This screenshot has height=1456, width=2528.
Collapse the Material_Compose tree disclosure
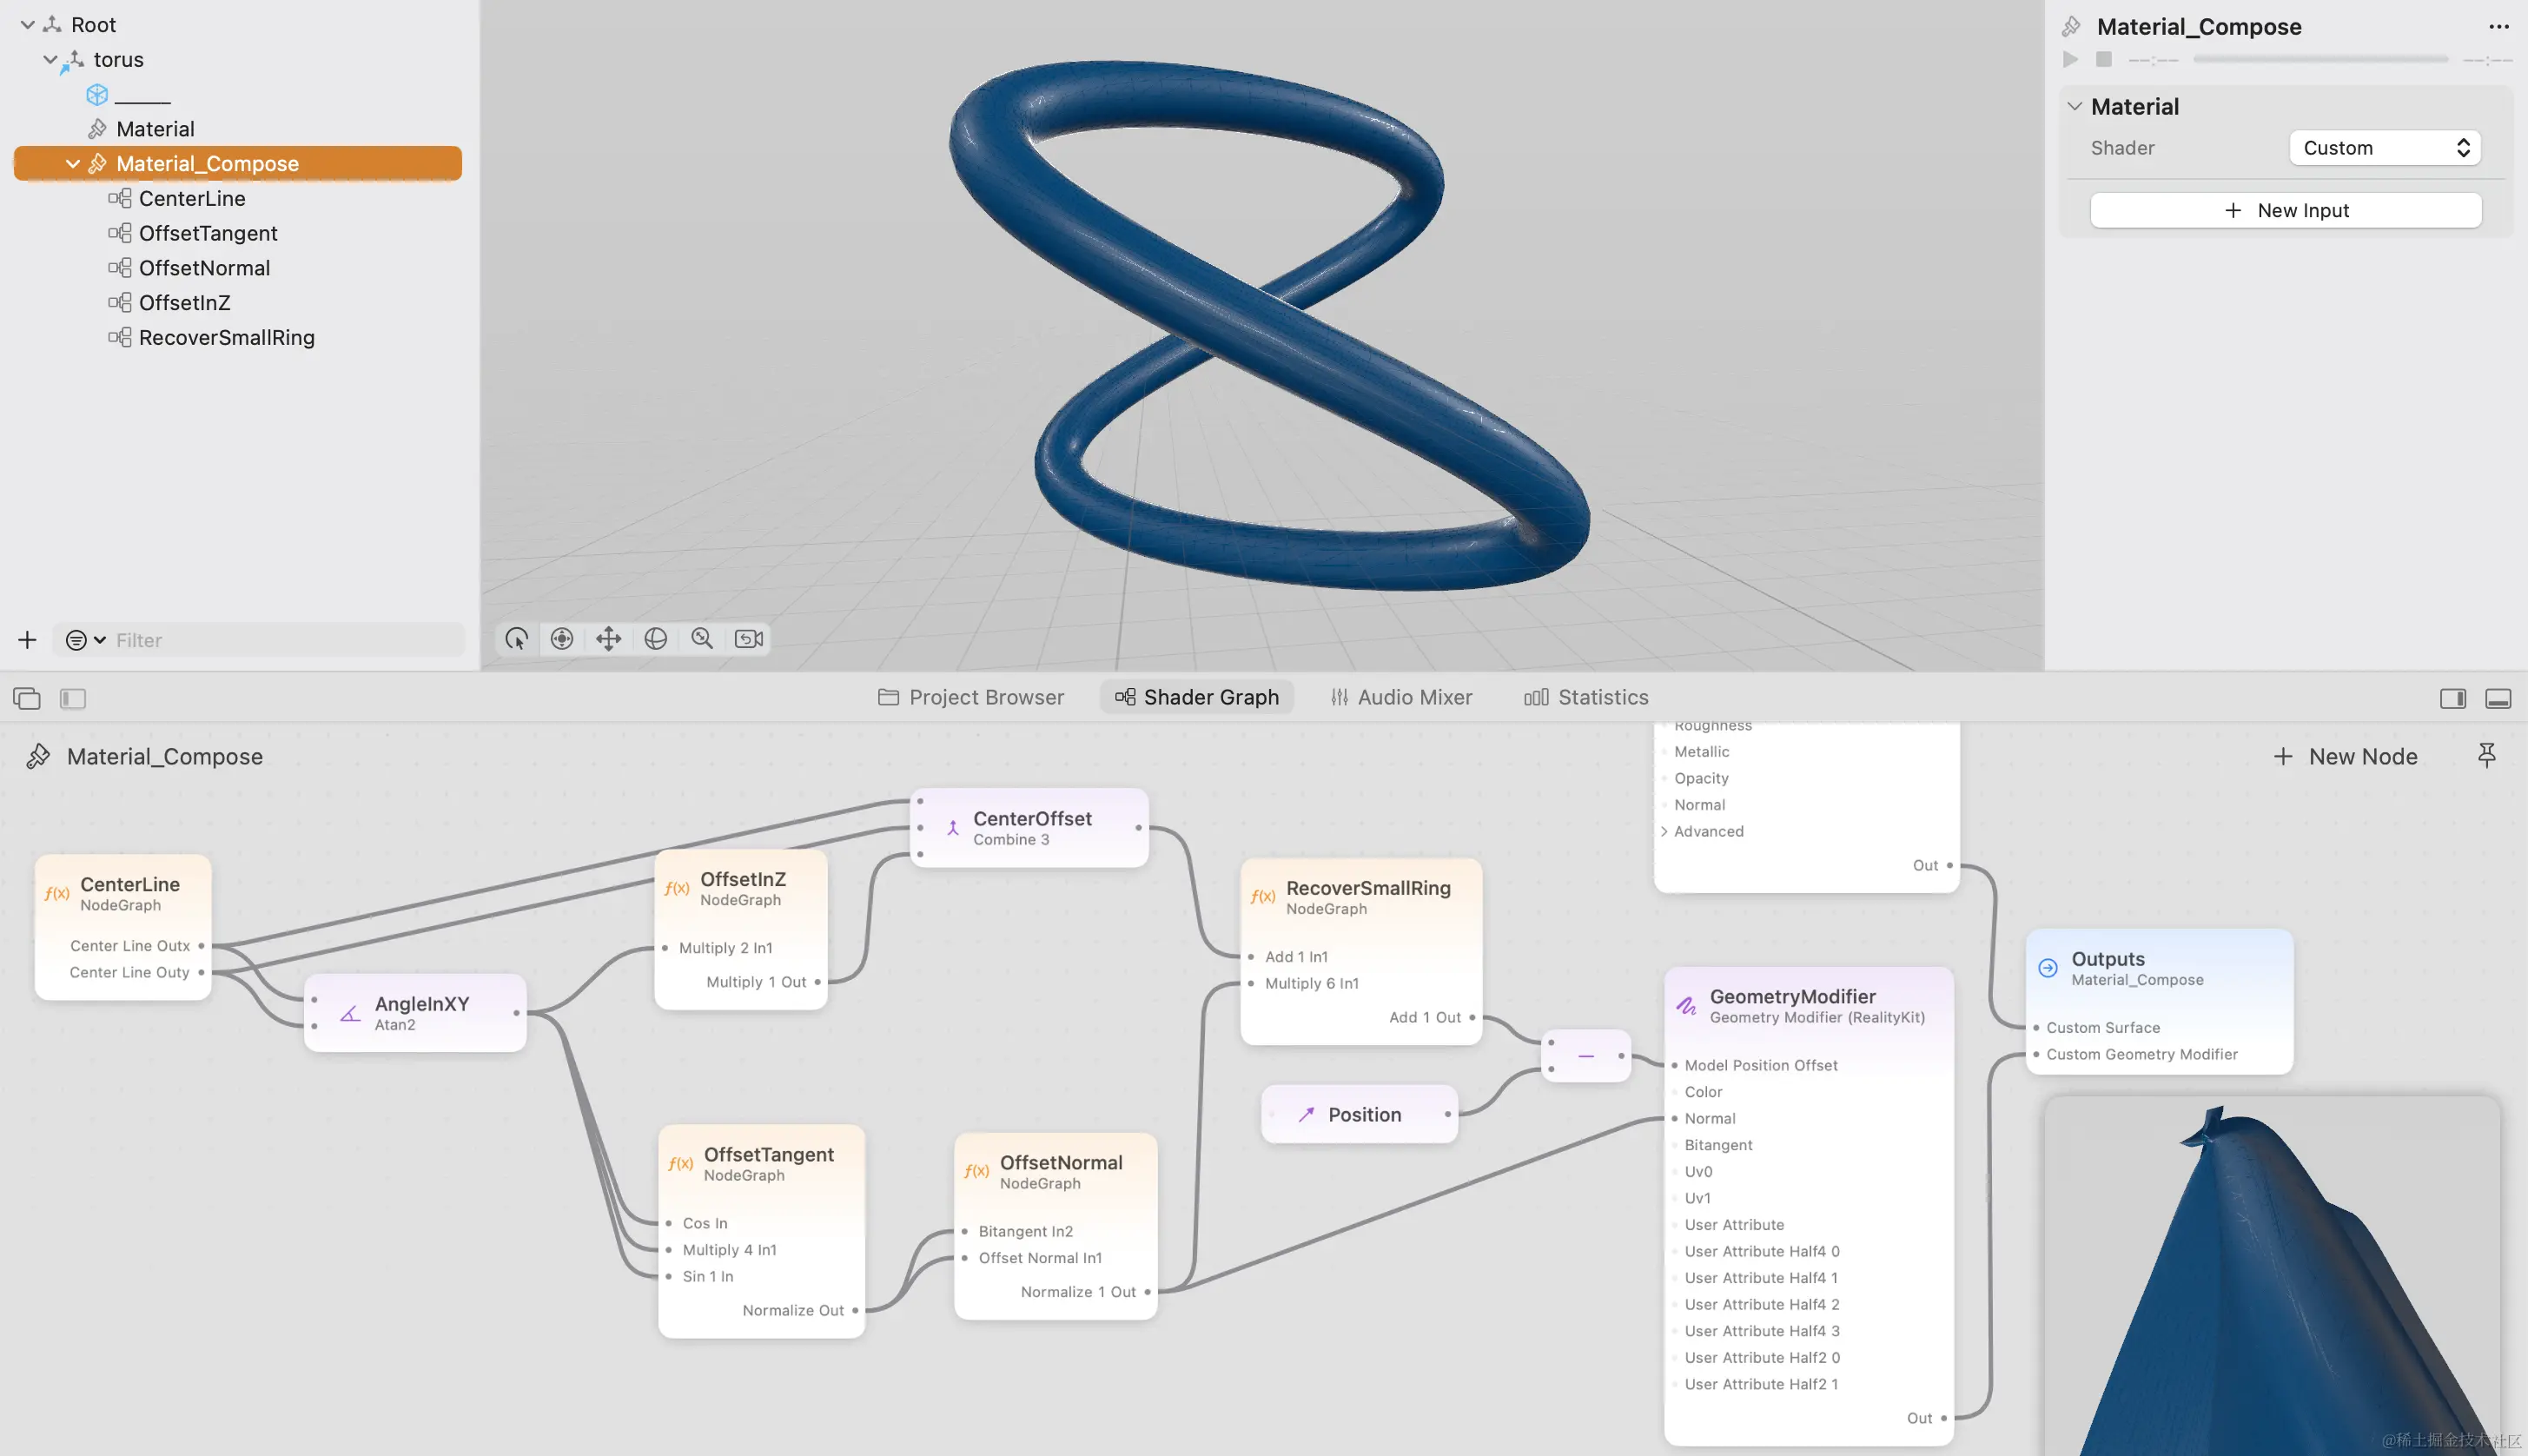(73, 164)
